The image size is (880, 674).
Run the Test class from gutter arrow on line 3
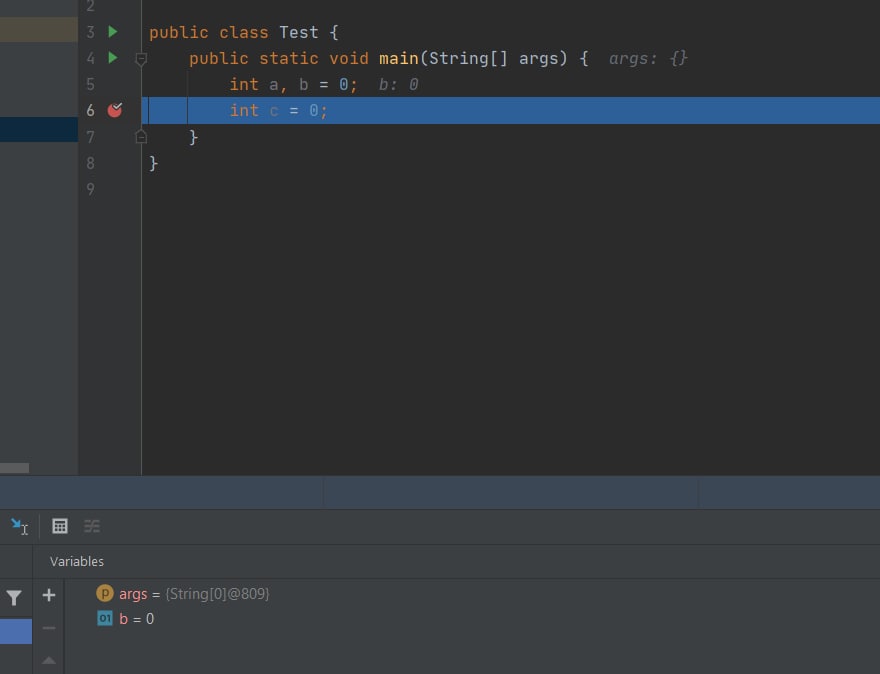tap(113, 32)
